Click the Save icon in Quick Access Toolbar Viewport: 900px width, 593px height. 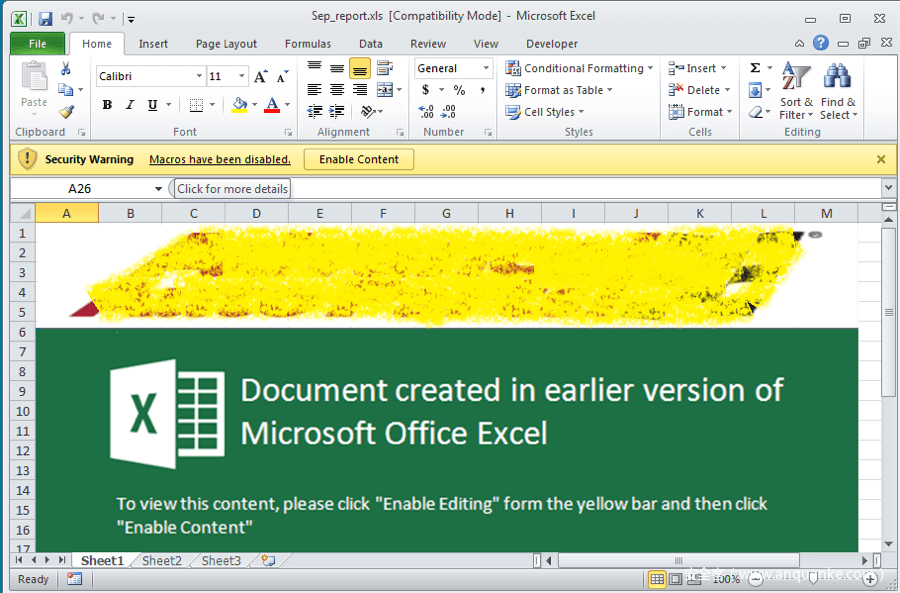[45, 18]
